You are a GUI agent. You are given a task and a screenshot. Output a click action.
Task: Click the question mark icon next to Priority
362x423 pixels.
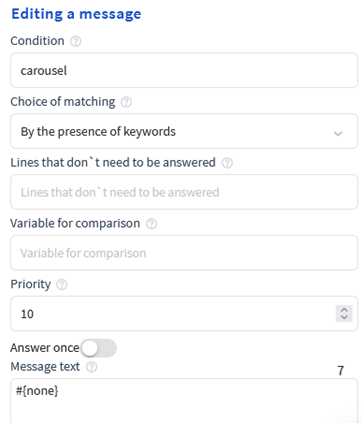click(62, 285)
